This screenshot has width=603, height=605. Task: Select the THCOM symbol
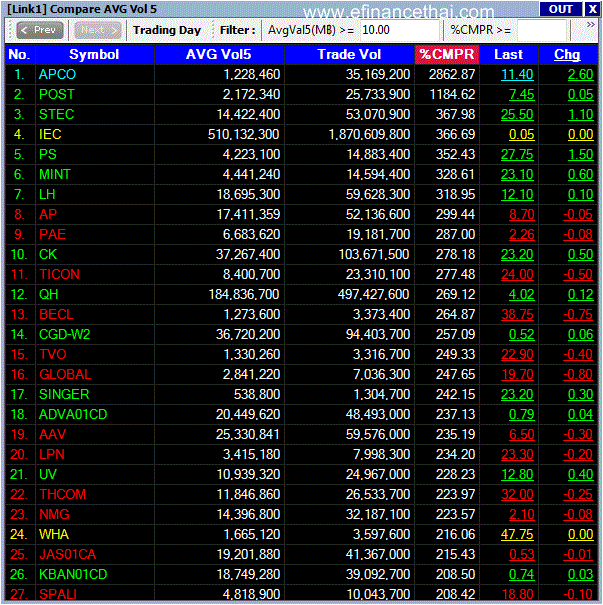(62, 494)
